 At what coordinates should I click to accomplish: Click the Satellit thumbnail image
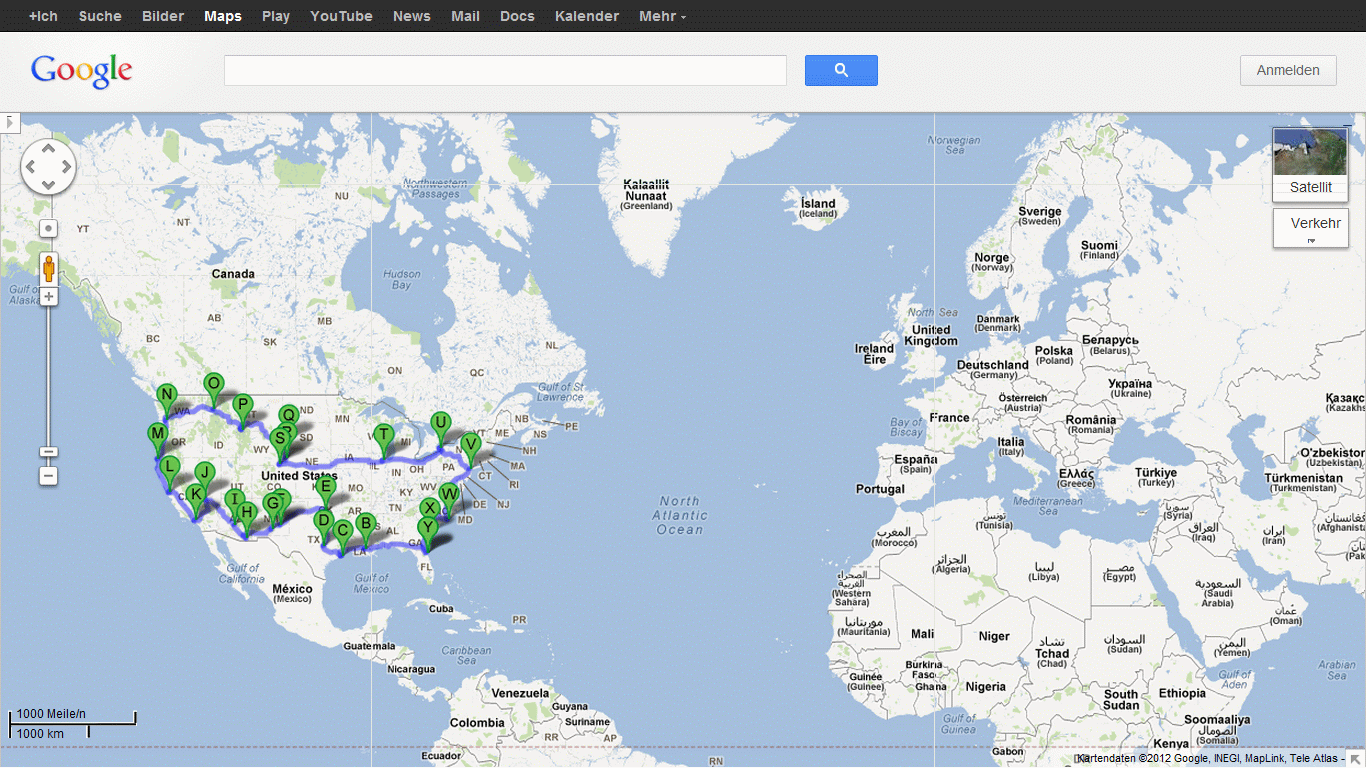point(1310,152)
